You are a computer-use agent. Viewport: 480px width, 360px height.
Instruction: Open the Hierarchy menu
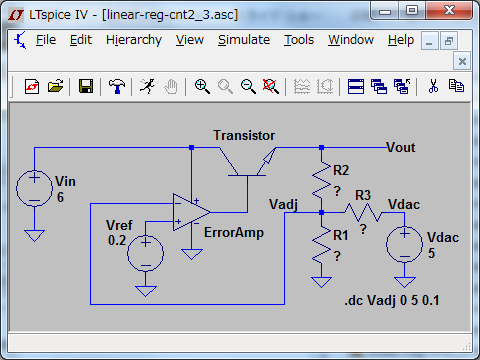[134, 41]
